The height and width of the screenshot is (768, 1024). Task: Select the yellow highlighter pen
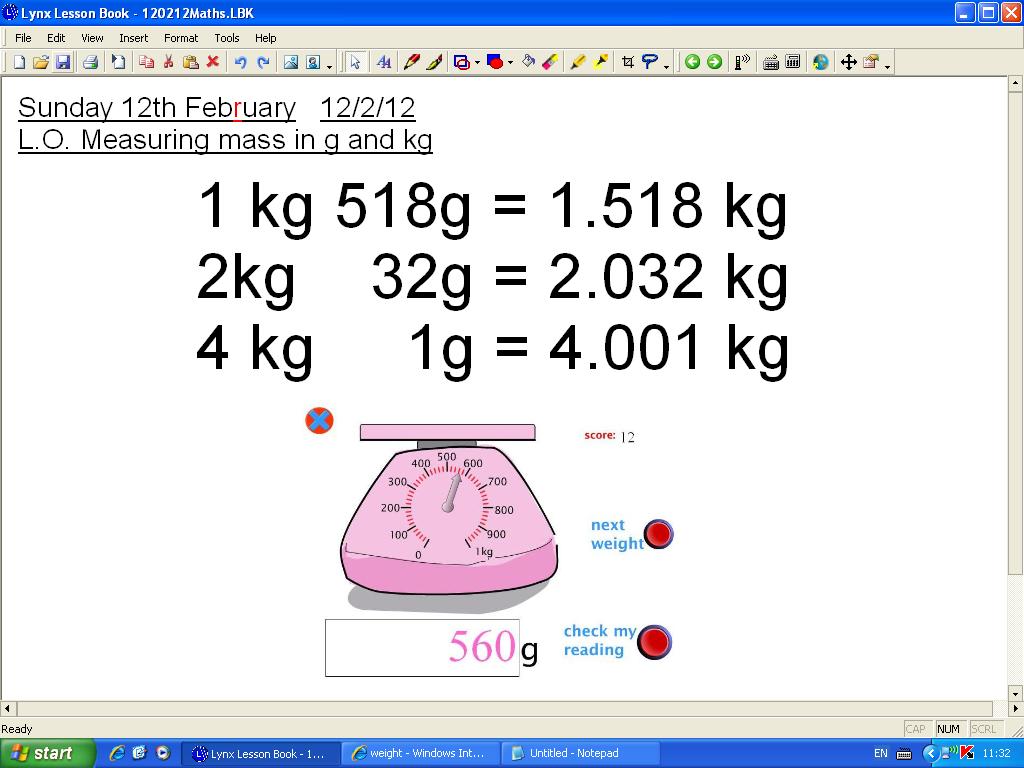577,62
